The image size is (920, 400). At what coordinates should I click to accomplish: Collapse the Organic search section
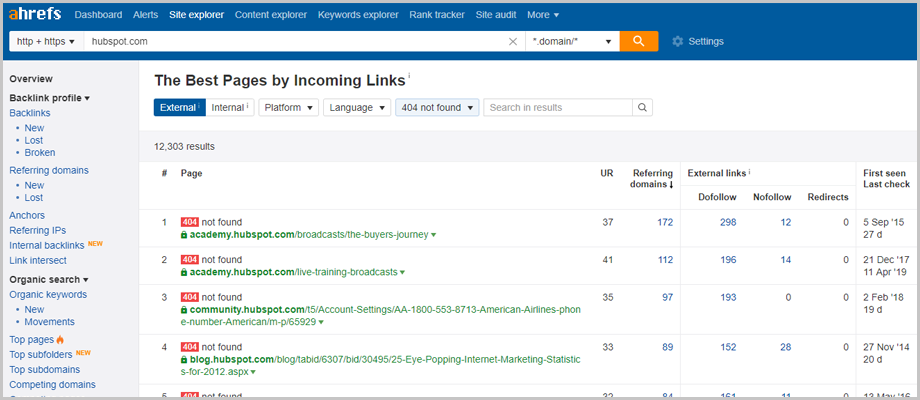[x=49, y=280]
